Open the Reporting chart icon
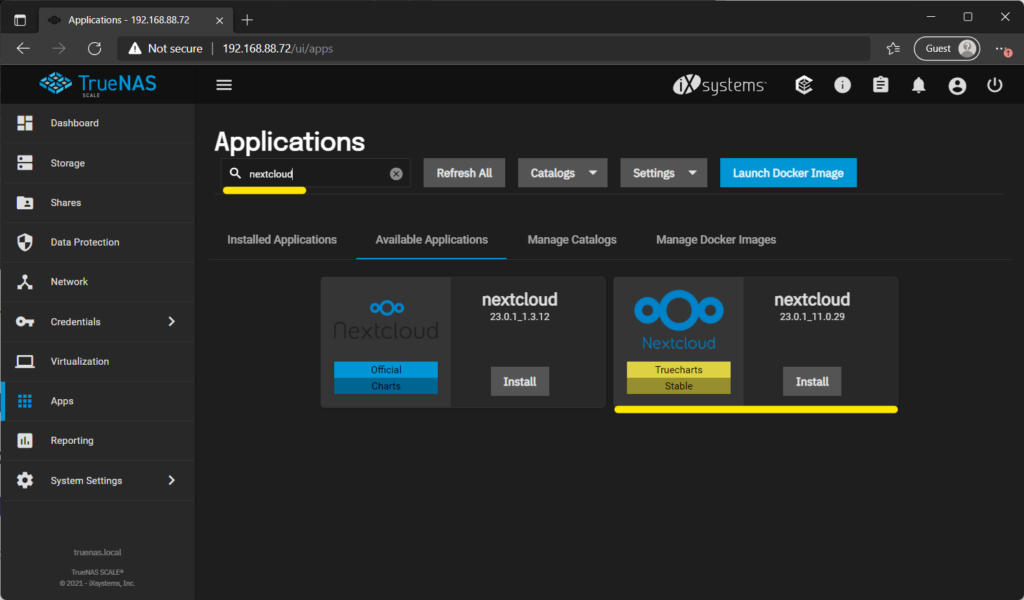 coord(25,441)
